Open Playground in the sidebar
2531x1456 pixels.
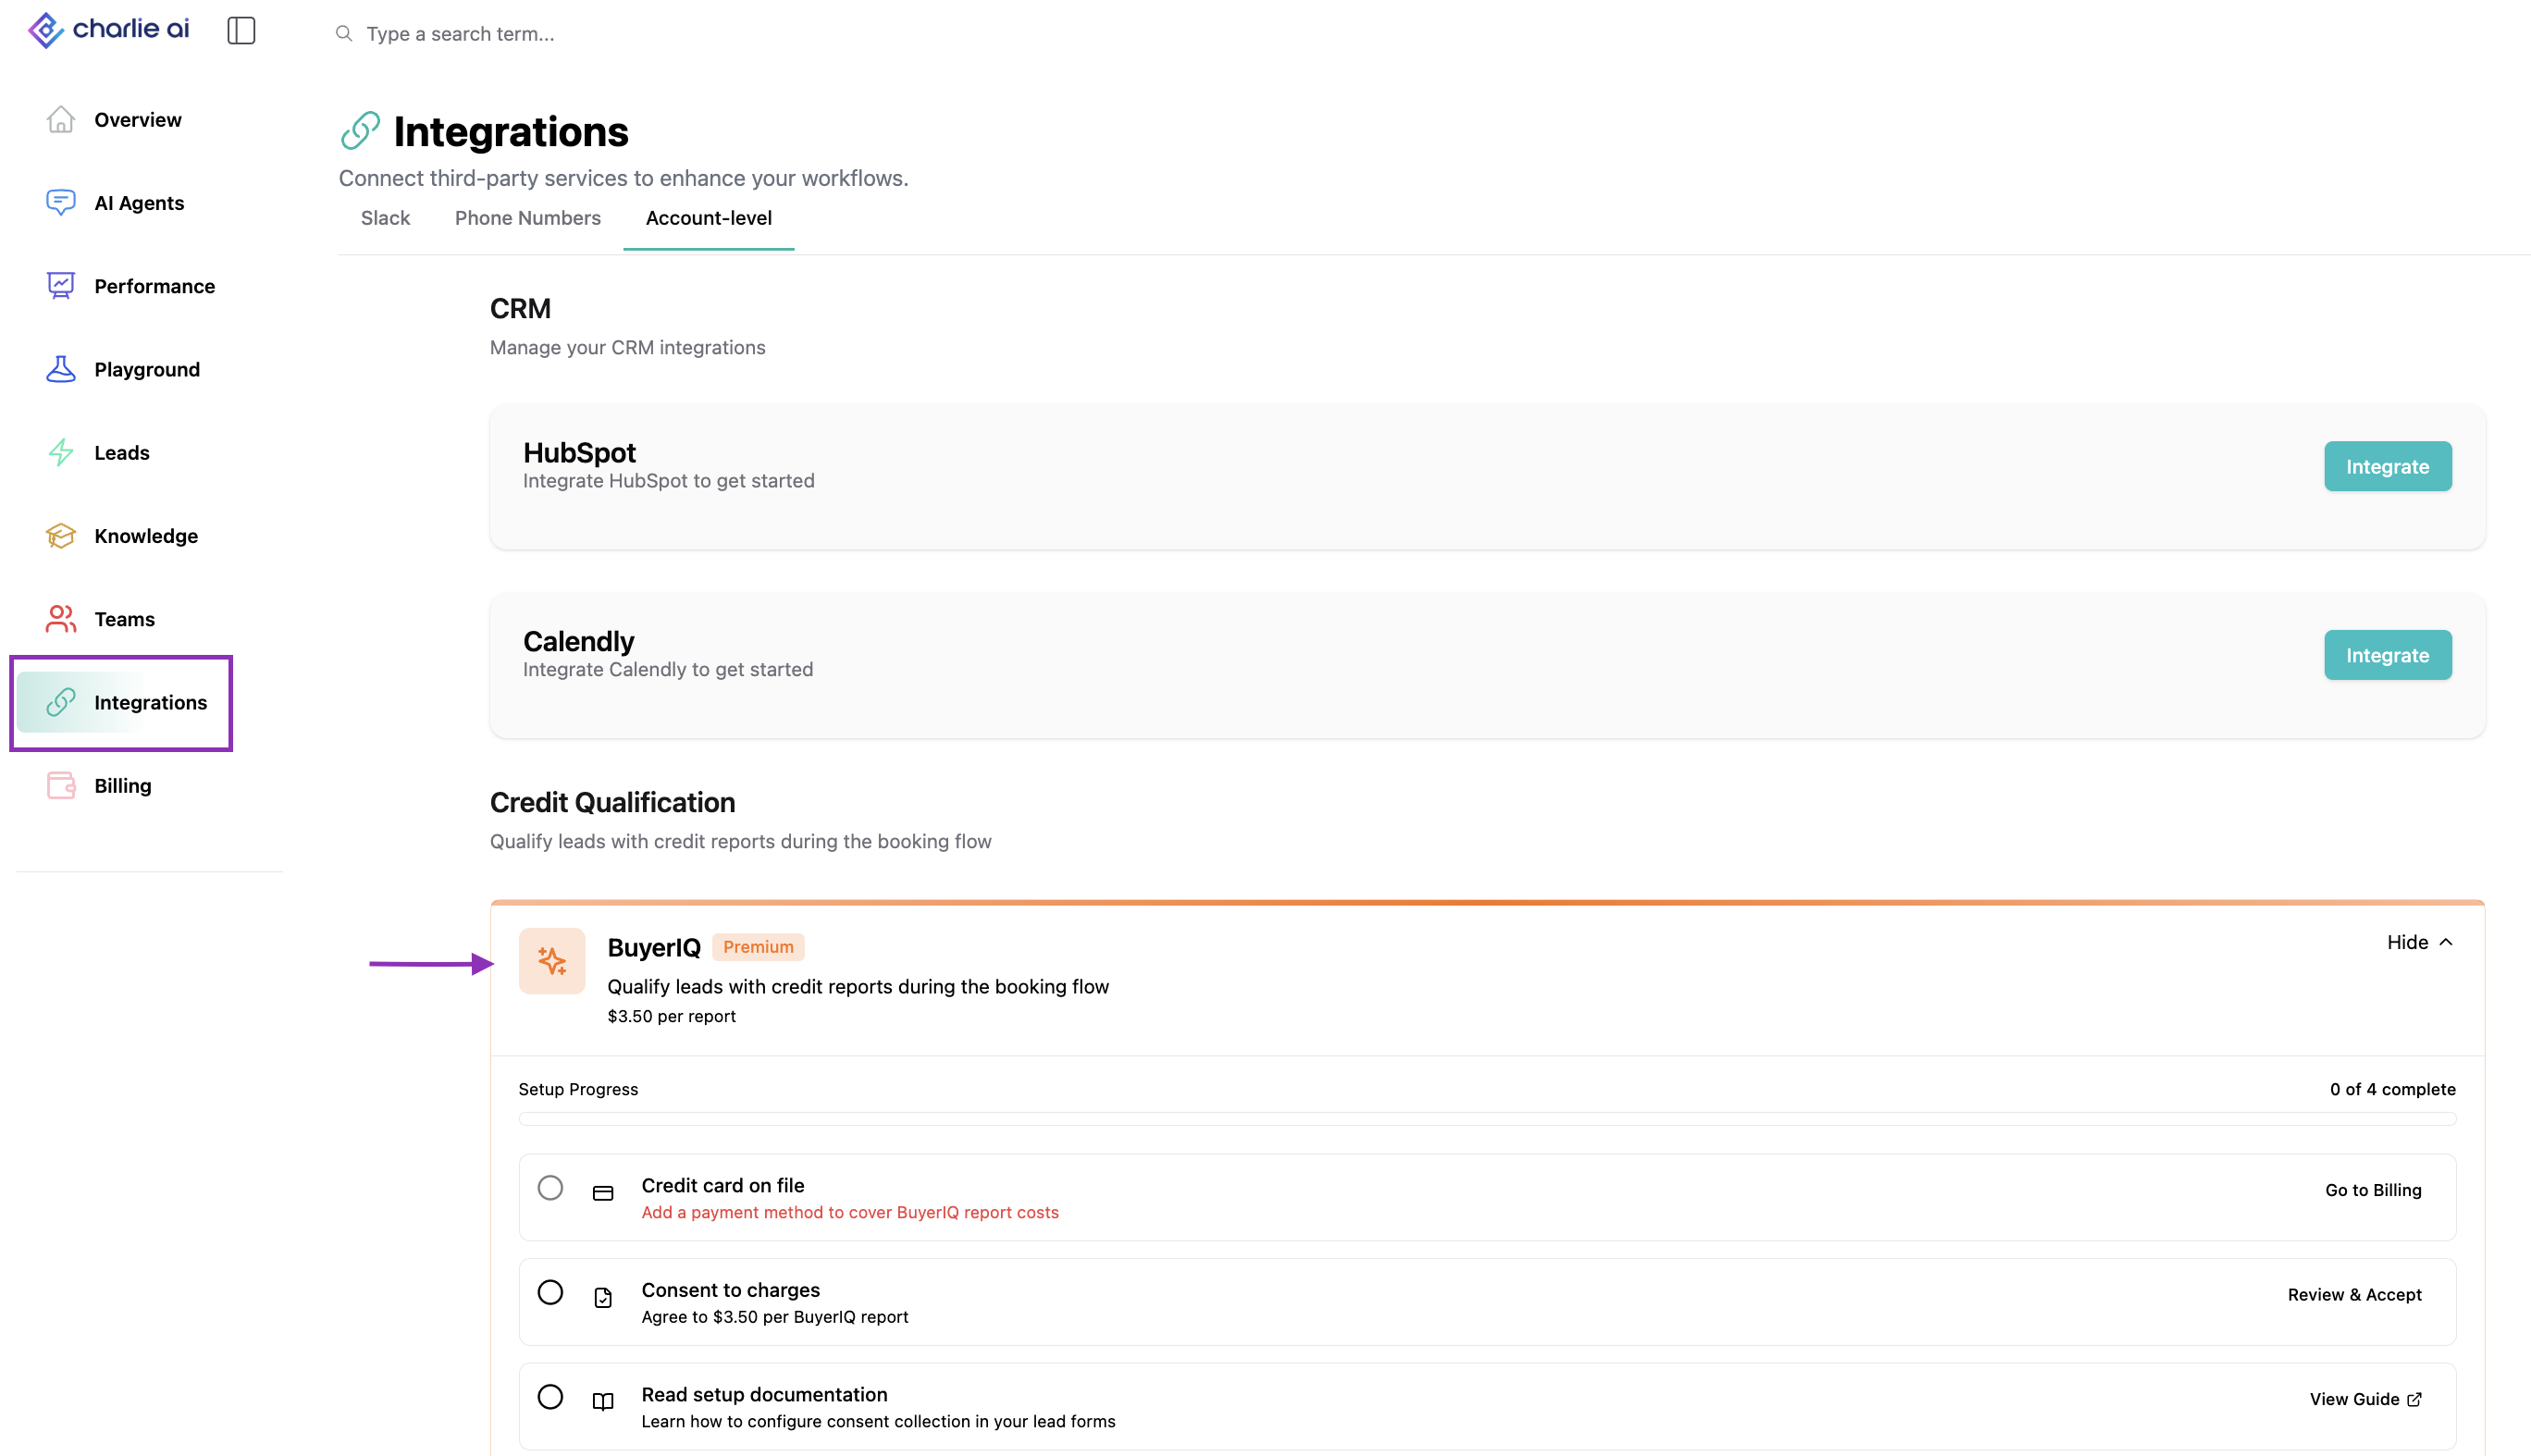pos(147,369)
